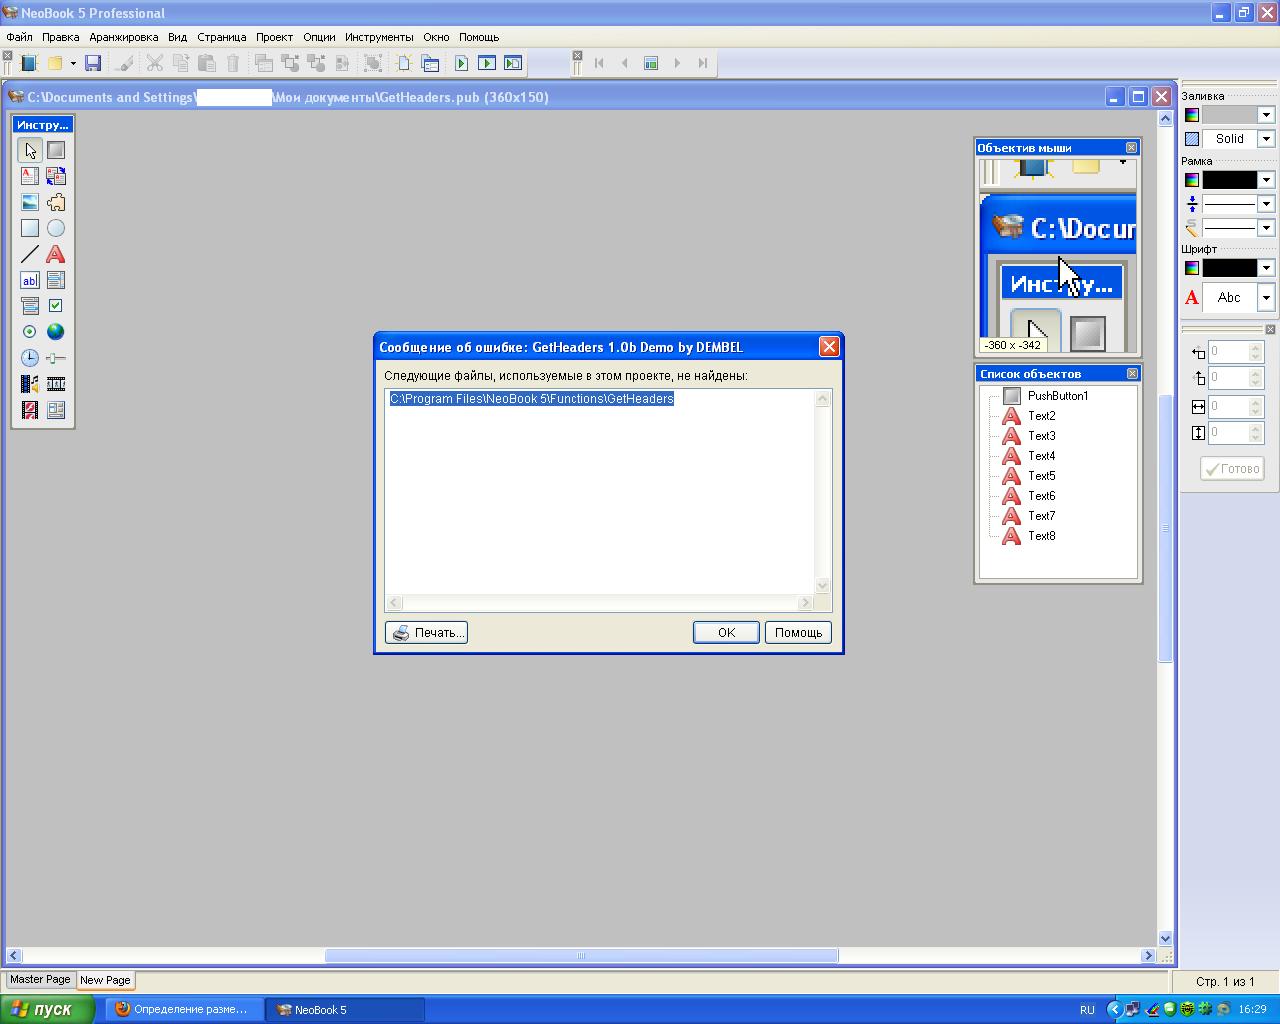Choose the text entry field tool
Image resolution: width=1280 pixels, height=1024 pixels.
[x=30, y=280]
